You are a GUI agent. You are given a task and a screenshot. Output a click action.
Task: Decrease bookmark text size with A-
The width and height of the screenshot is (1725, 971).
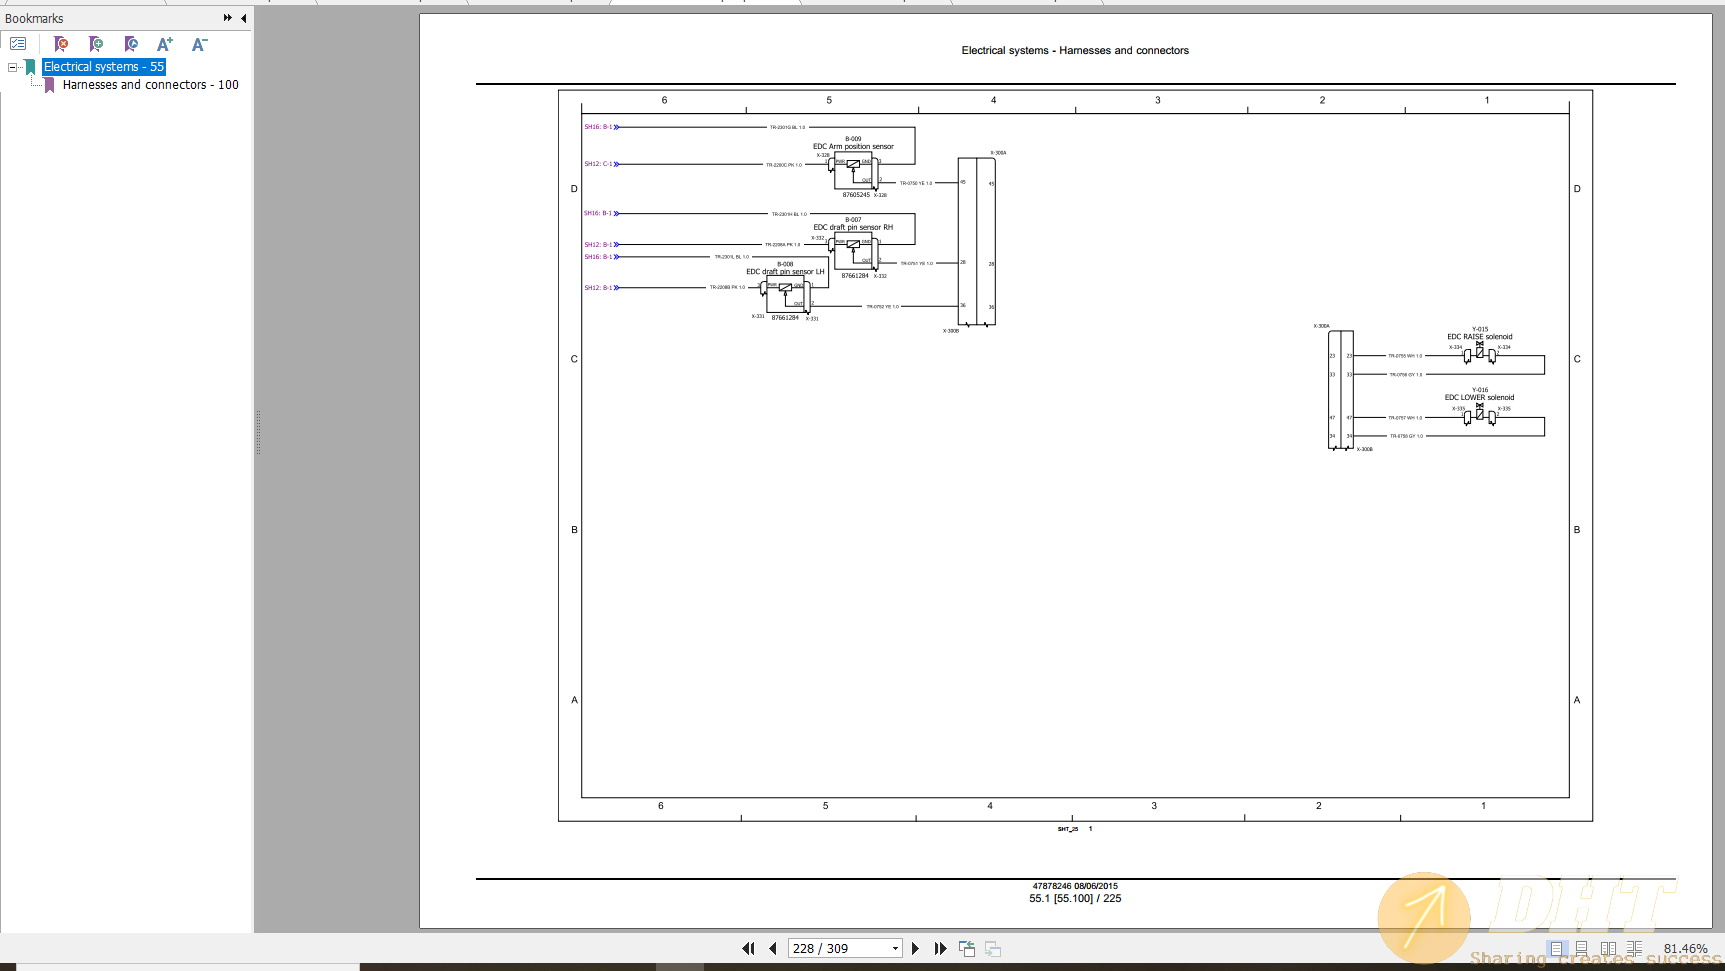[x=199, y=44]
